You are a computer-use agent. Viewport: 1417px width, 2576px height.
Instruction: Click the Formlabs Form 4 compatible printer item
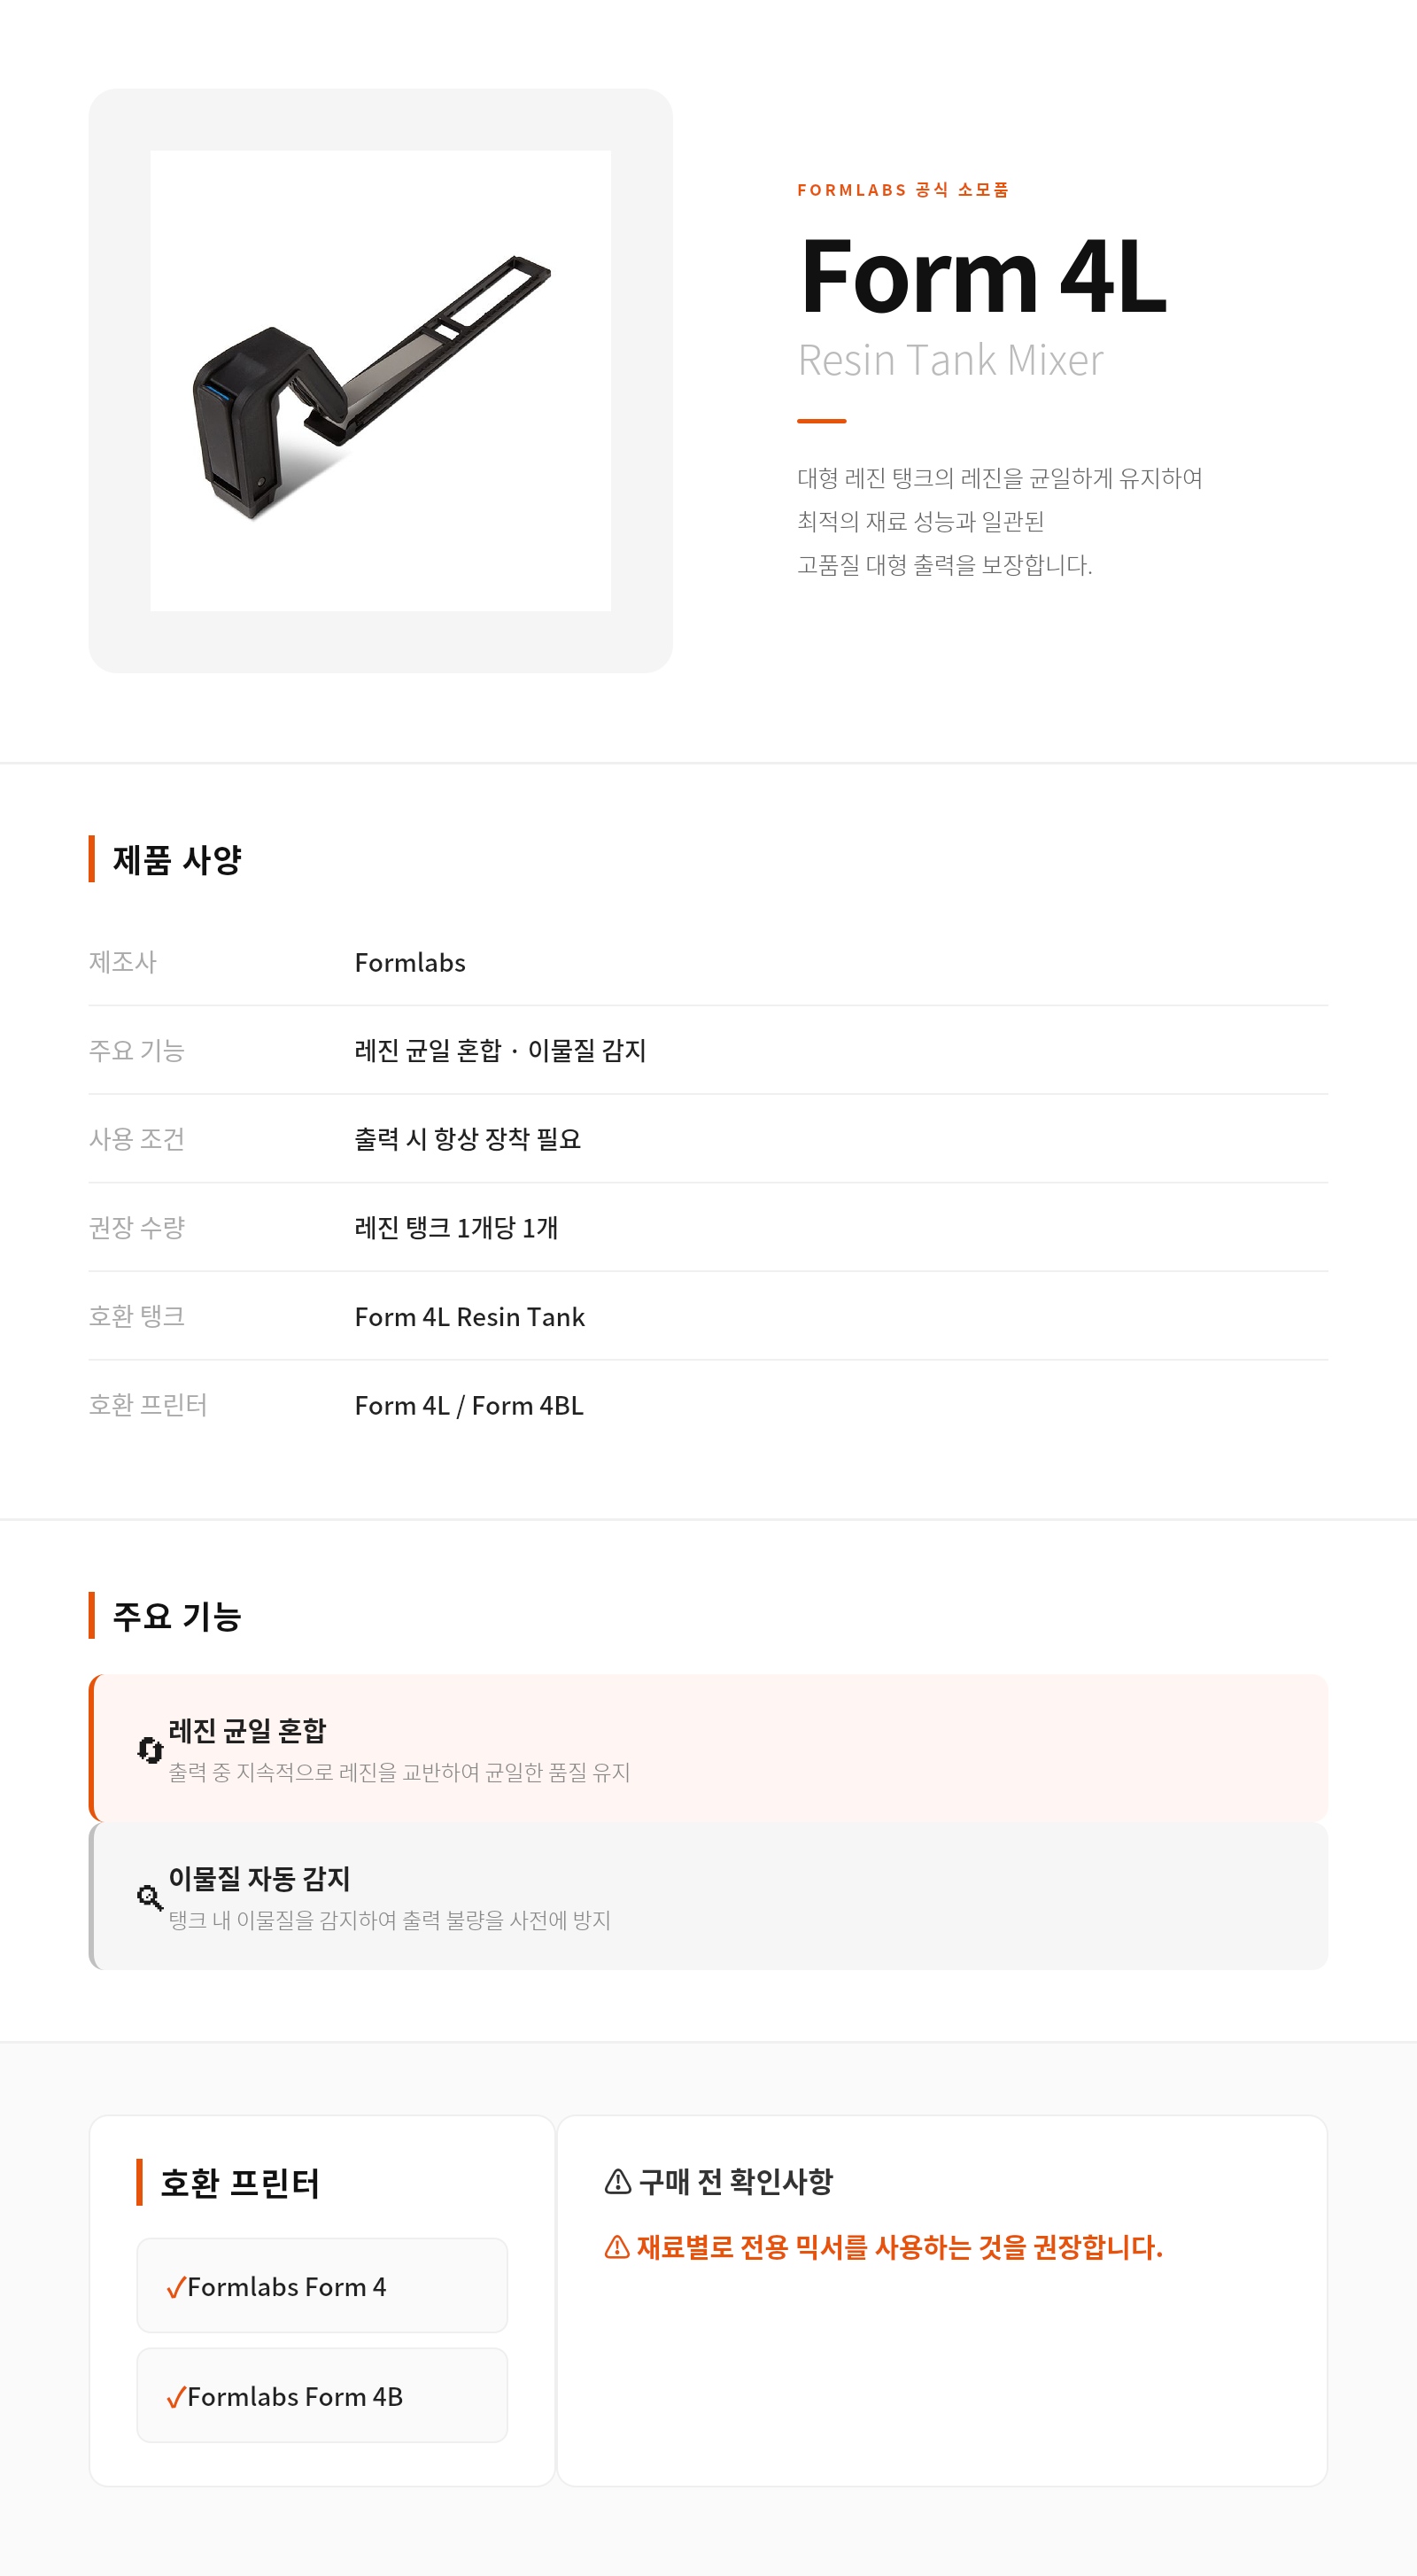pos(322,2286)
